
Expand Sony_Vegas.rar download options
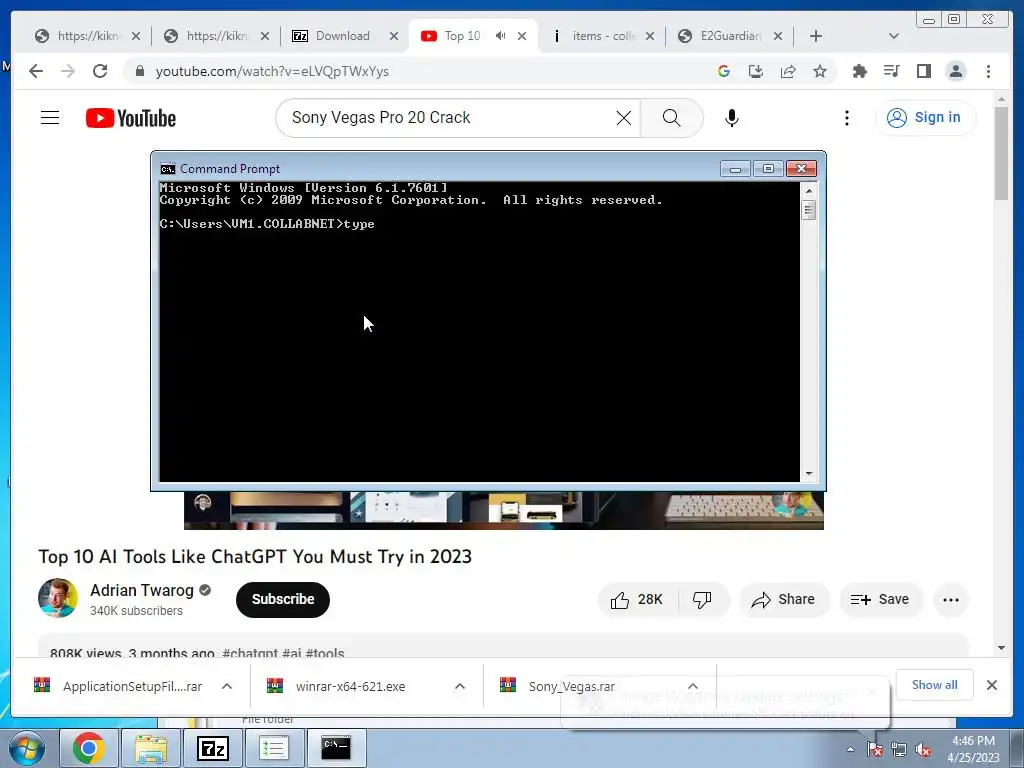point(693,686)
